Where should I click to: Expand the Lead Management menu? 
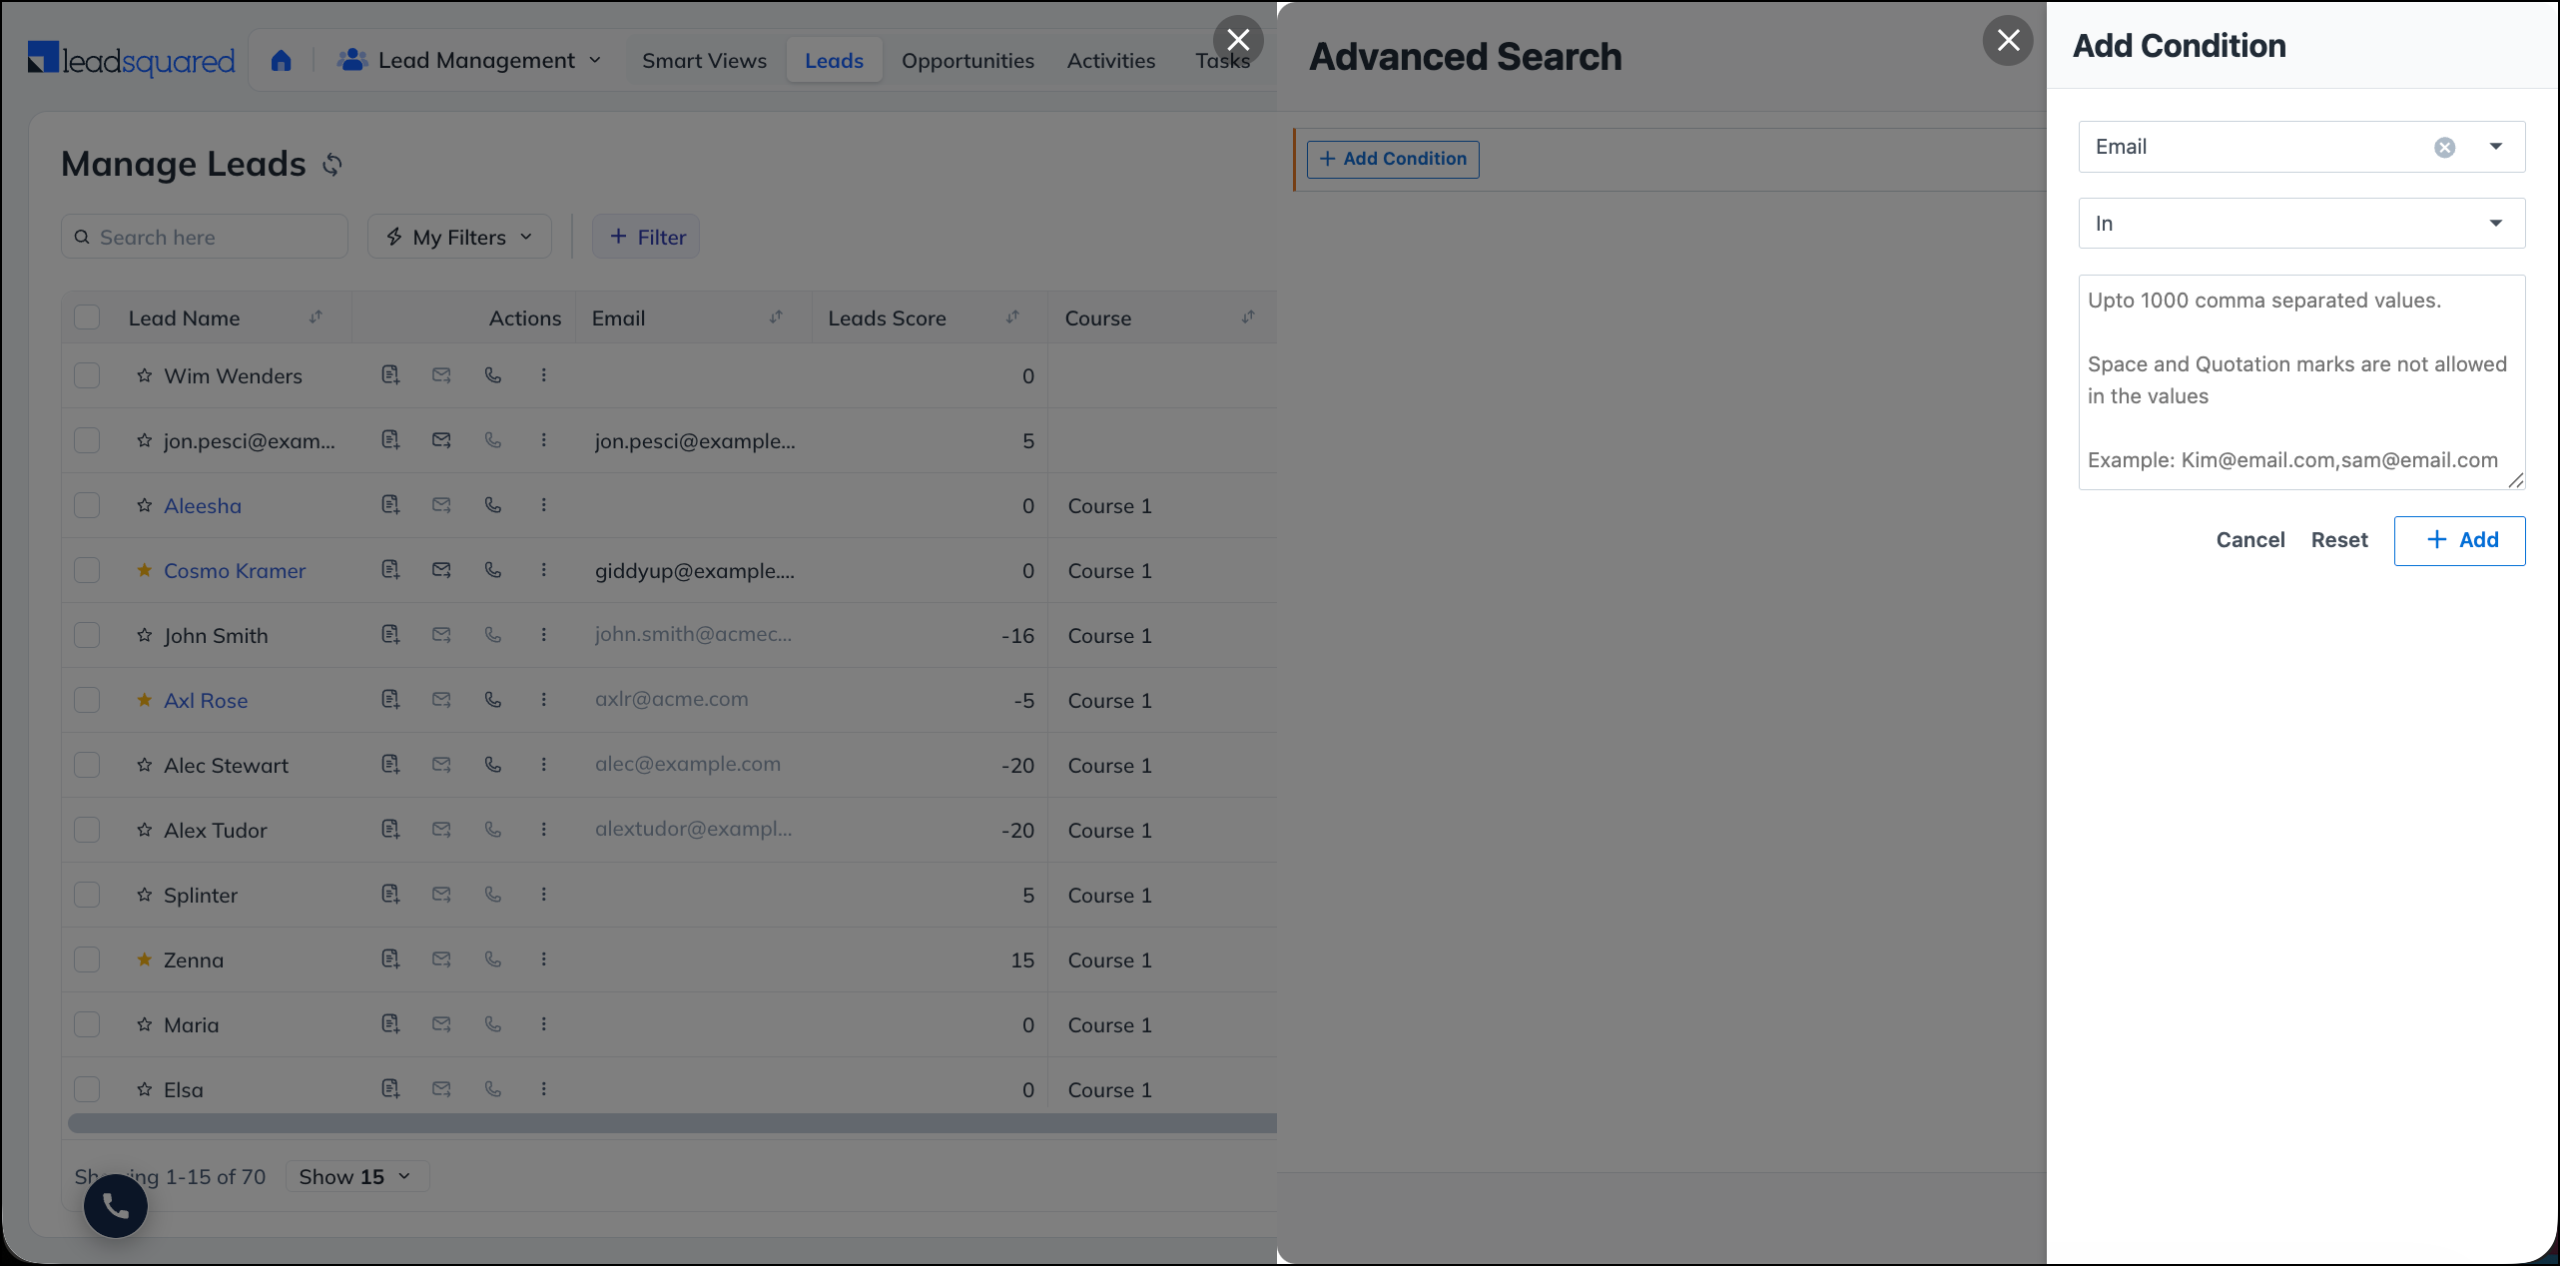click(470, 61)
